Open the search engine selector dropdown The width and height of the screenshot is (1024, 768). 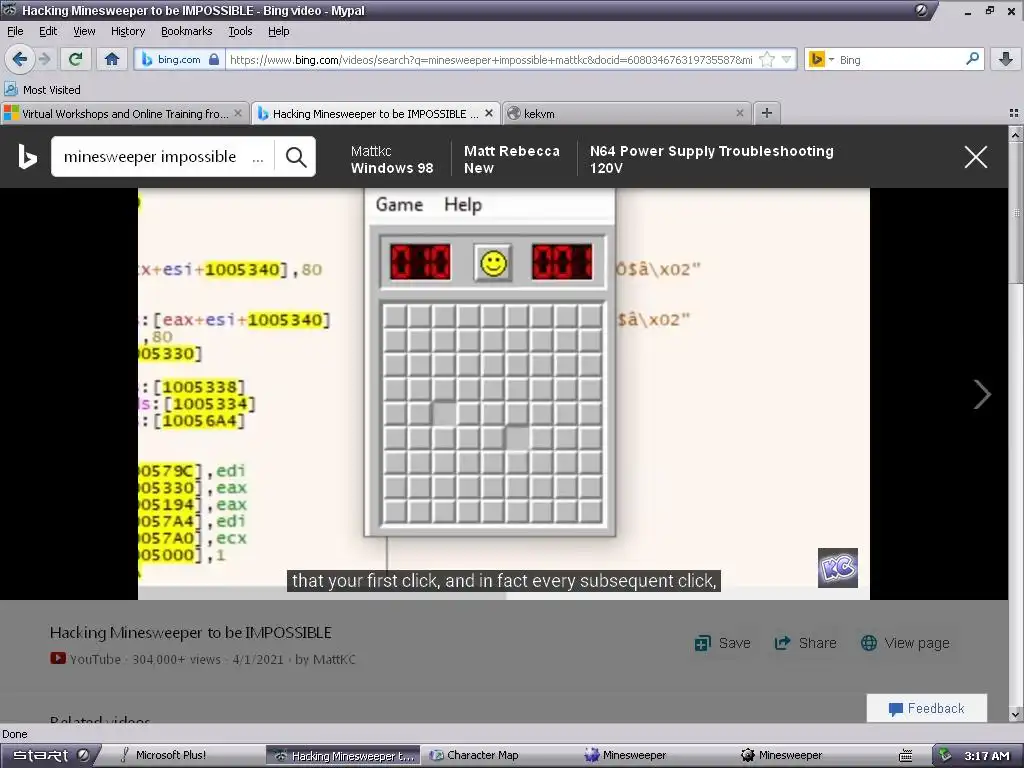click(x=821, y=59)
